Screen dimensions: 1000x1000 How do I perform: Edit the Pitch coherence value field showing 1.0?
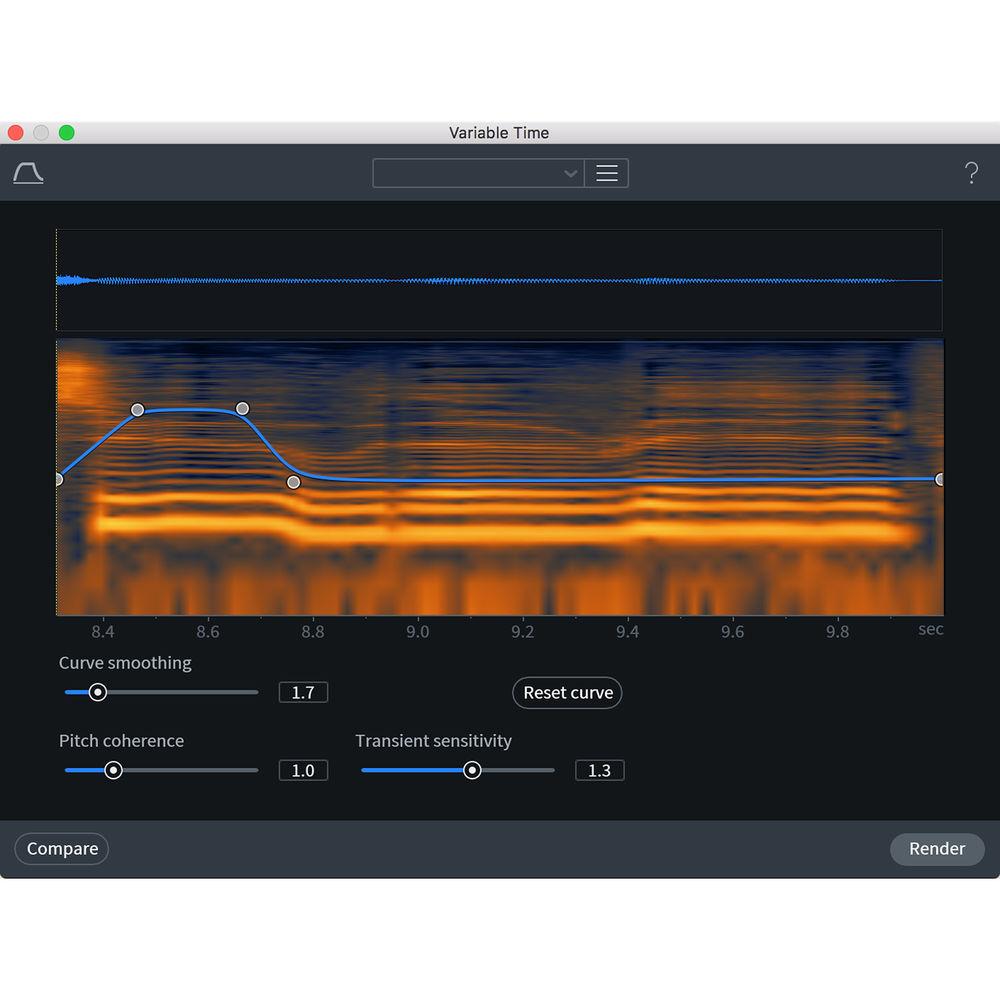pos(303,770)
